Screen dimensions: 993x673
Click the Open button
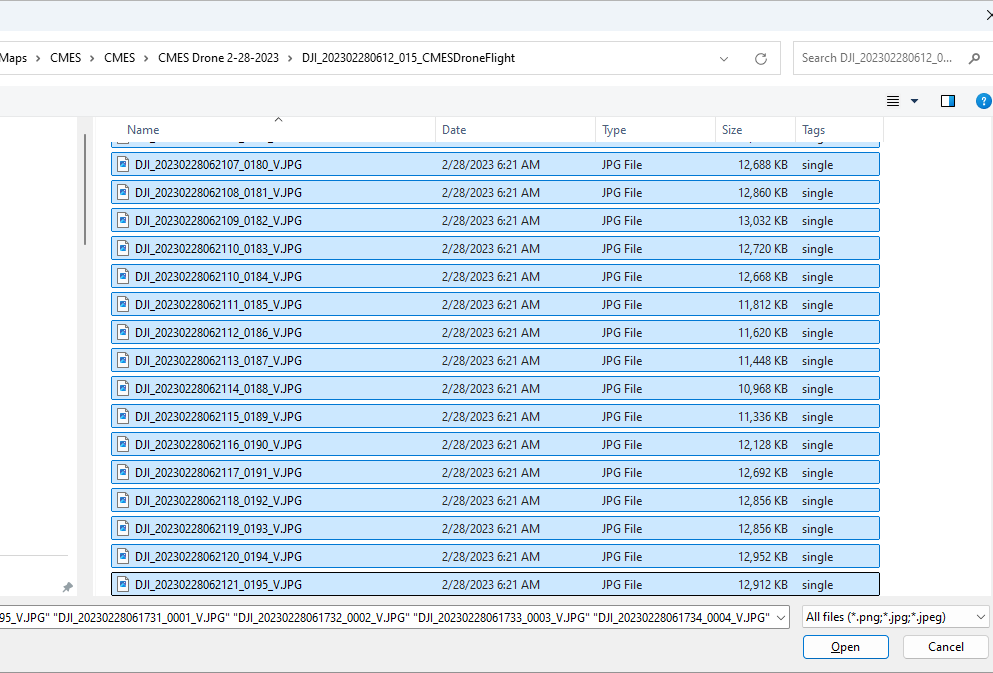point(845,647)
